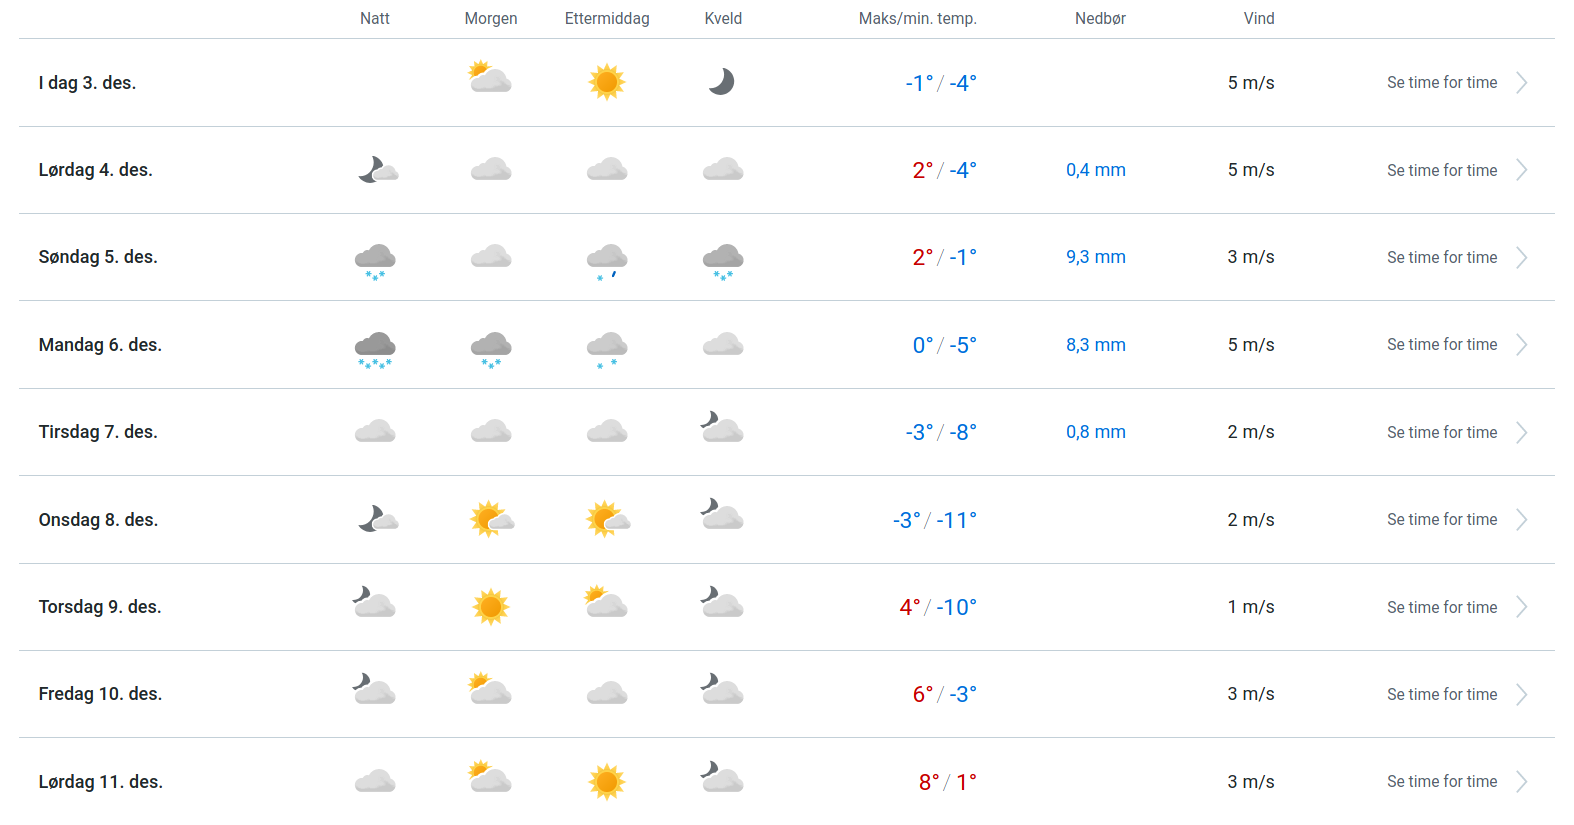Click the Tirsdag 7. des. day label
The image size is (1574, 825).
(x=98, y=432)
